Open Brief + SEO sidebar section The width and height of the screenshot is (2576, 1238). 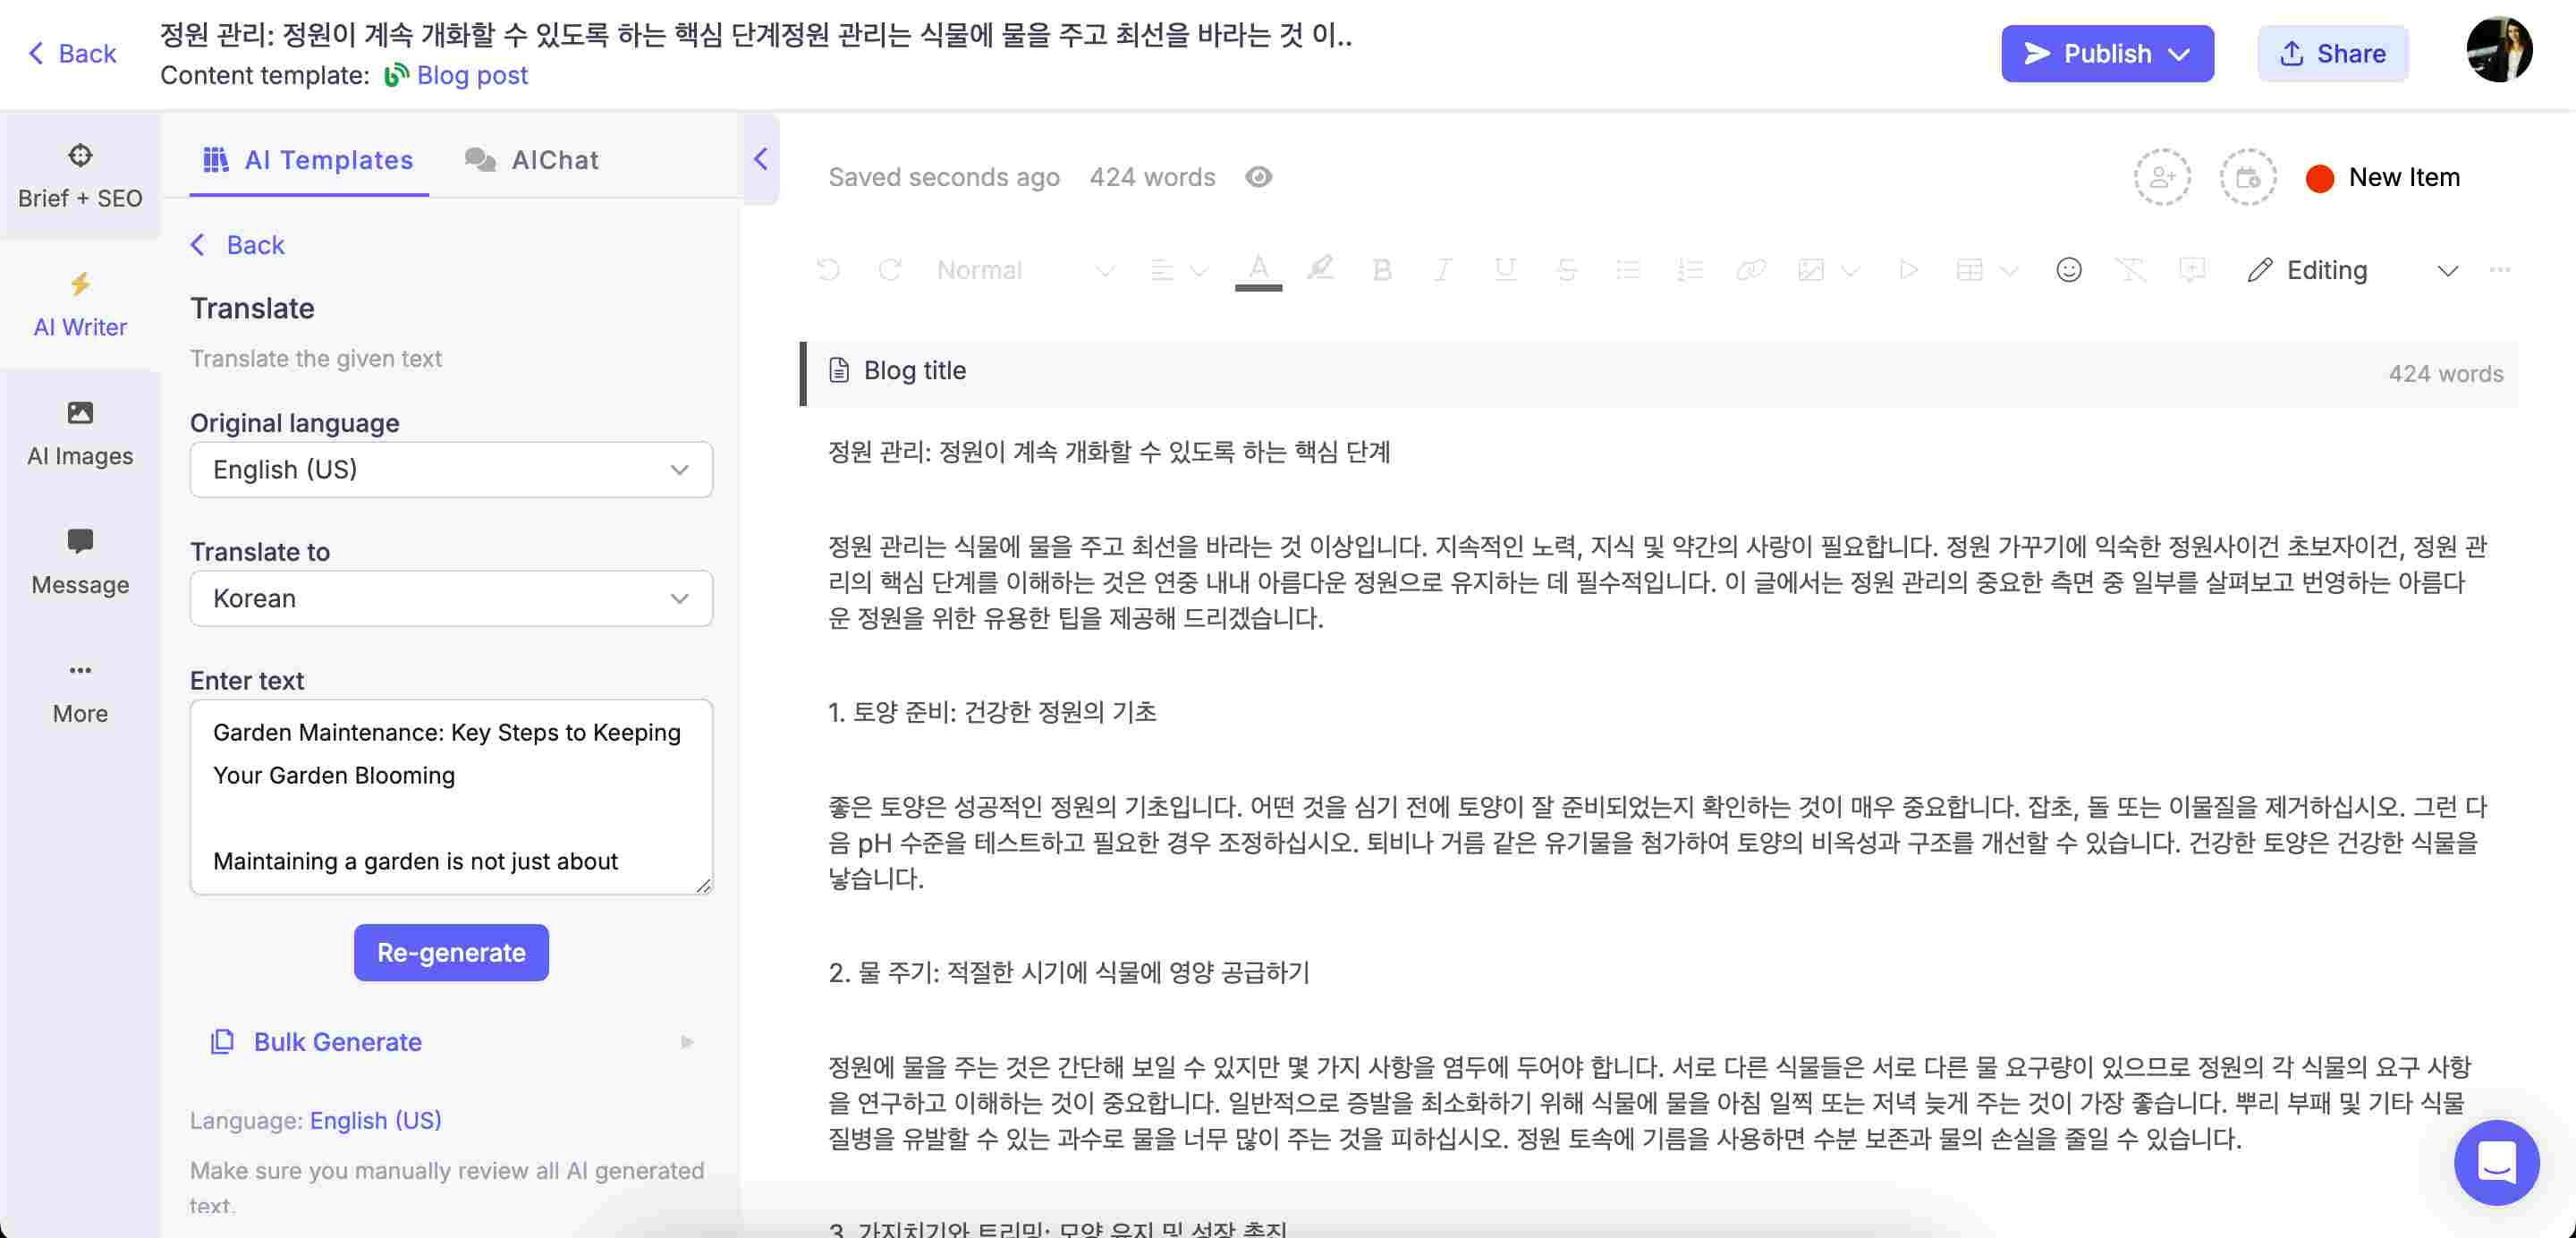pos(80,175)
